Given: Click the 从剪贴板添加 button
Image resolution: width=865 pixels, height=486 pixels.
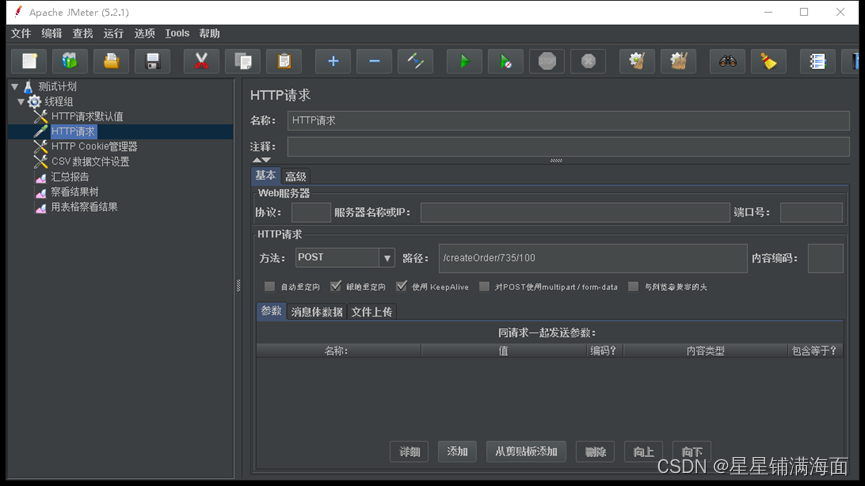Looking at the screenshot, I should pyautogui.click(x=526, y=452).
